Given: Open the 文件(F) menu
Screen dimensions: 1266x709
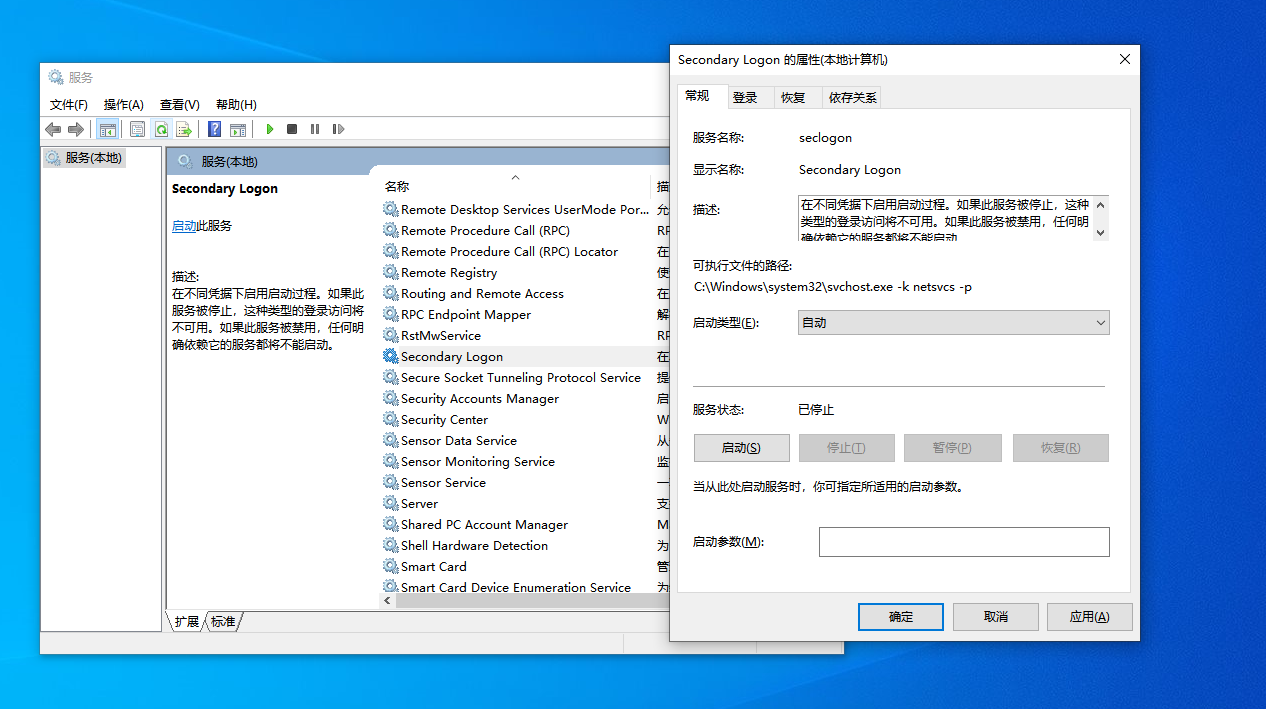Looking at the screenshot, I should coord(67,104).
